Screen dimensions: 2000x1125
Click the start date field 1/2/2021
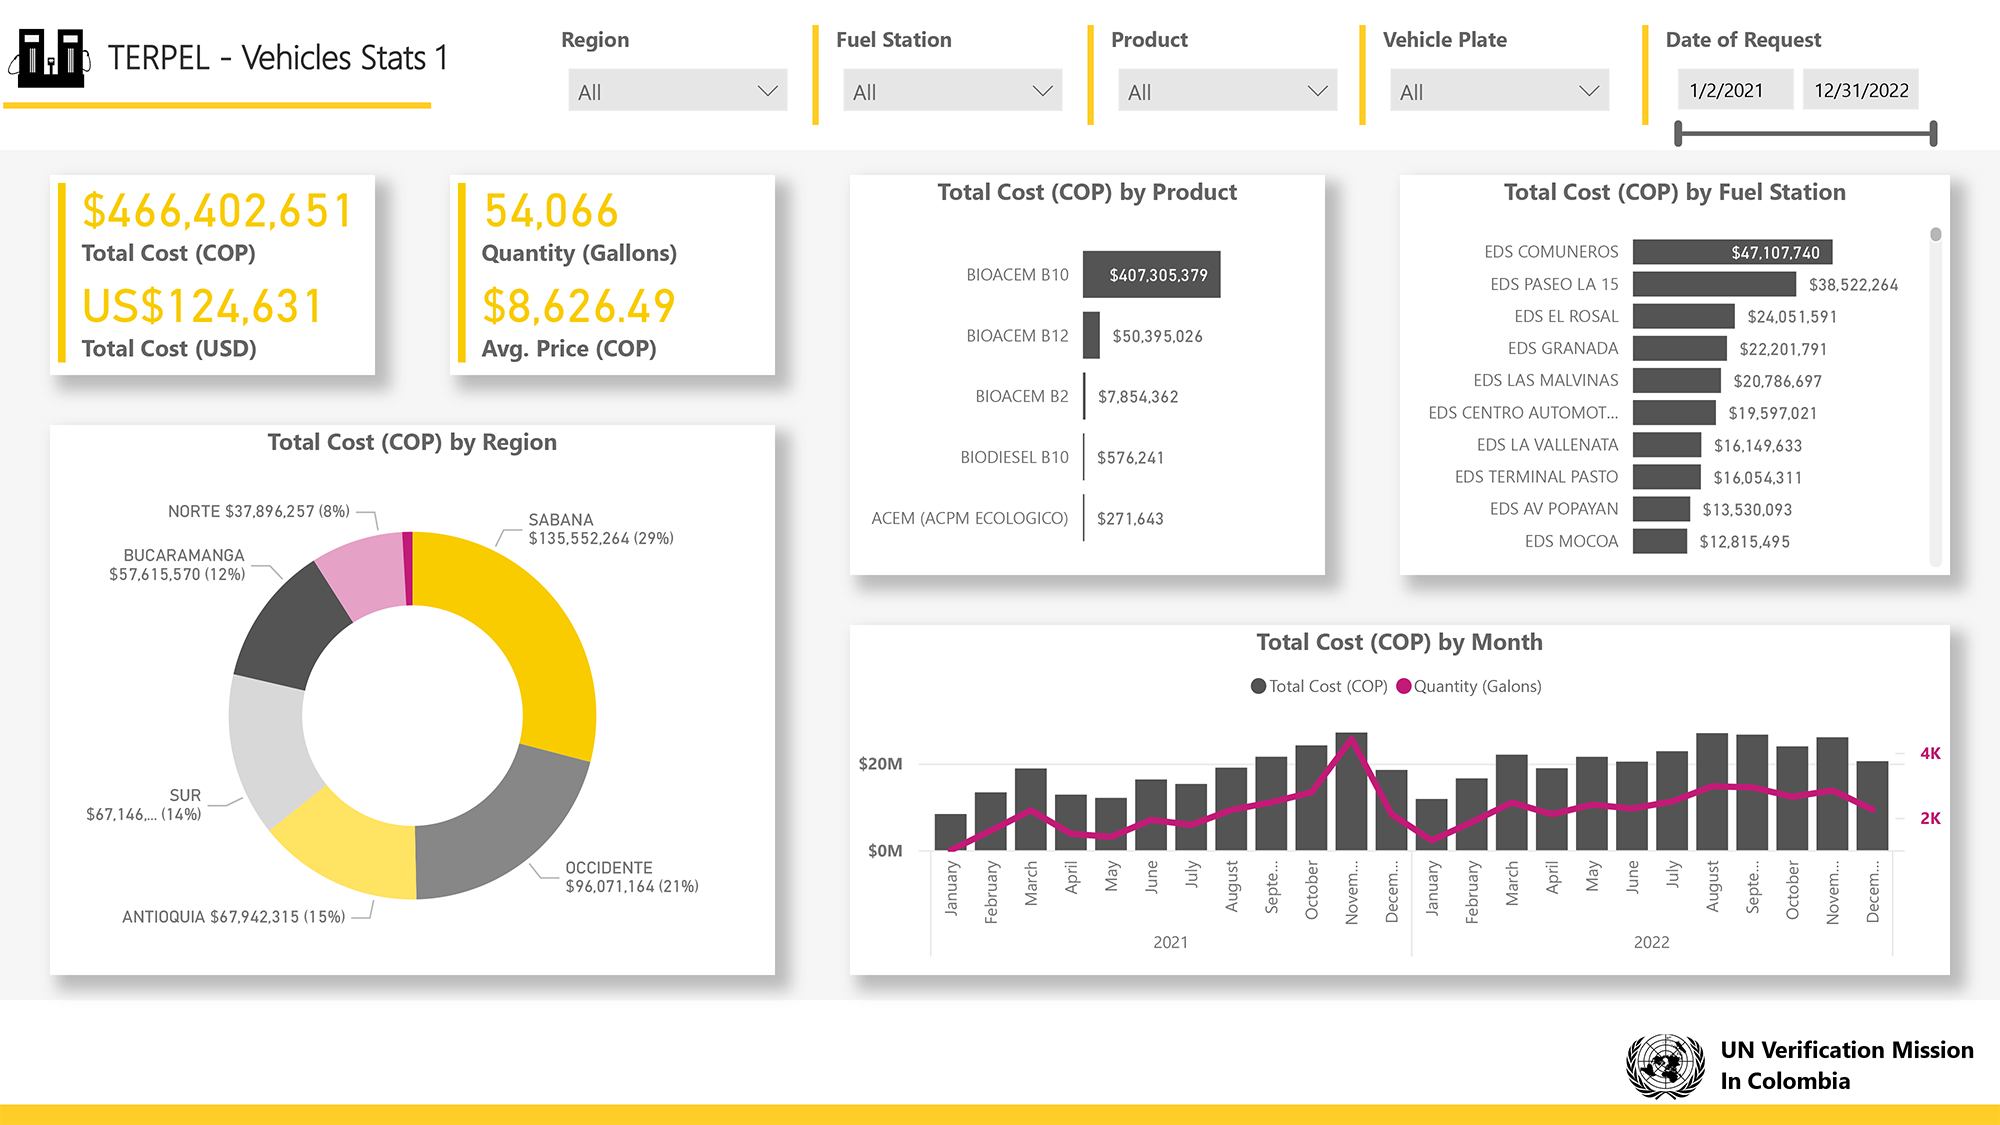(x=1735, y=90)
